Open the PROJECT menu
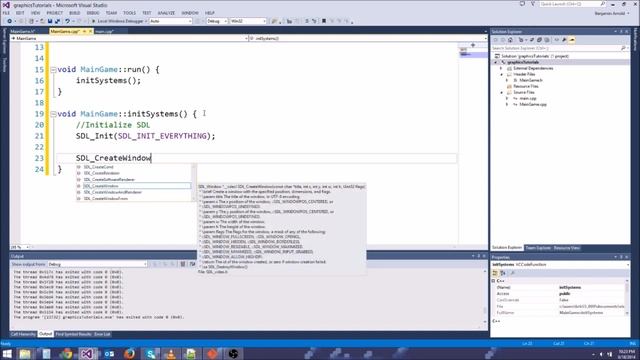 (54, 13)
